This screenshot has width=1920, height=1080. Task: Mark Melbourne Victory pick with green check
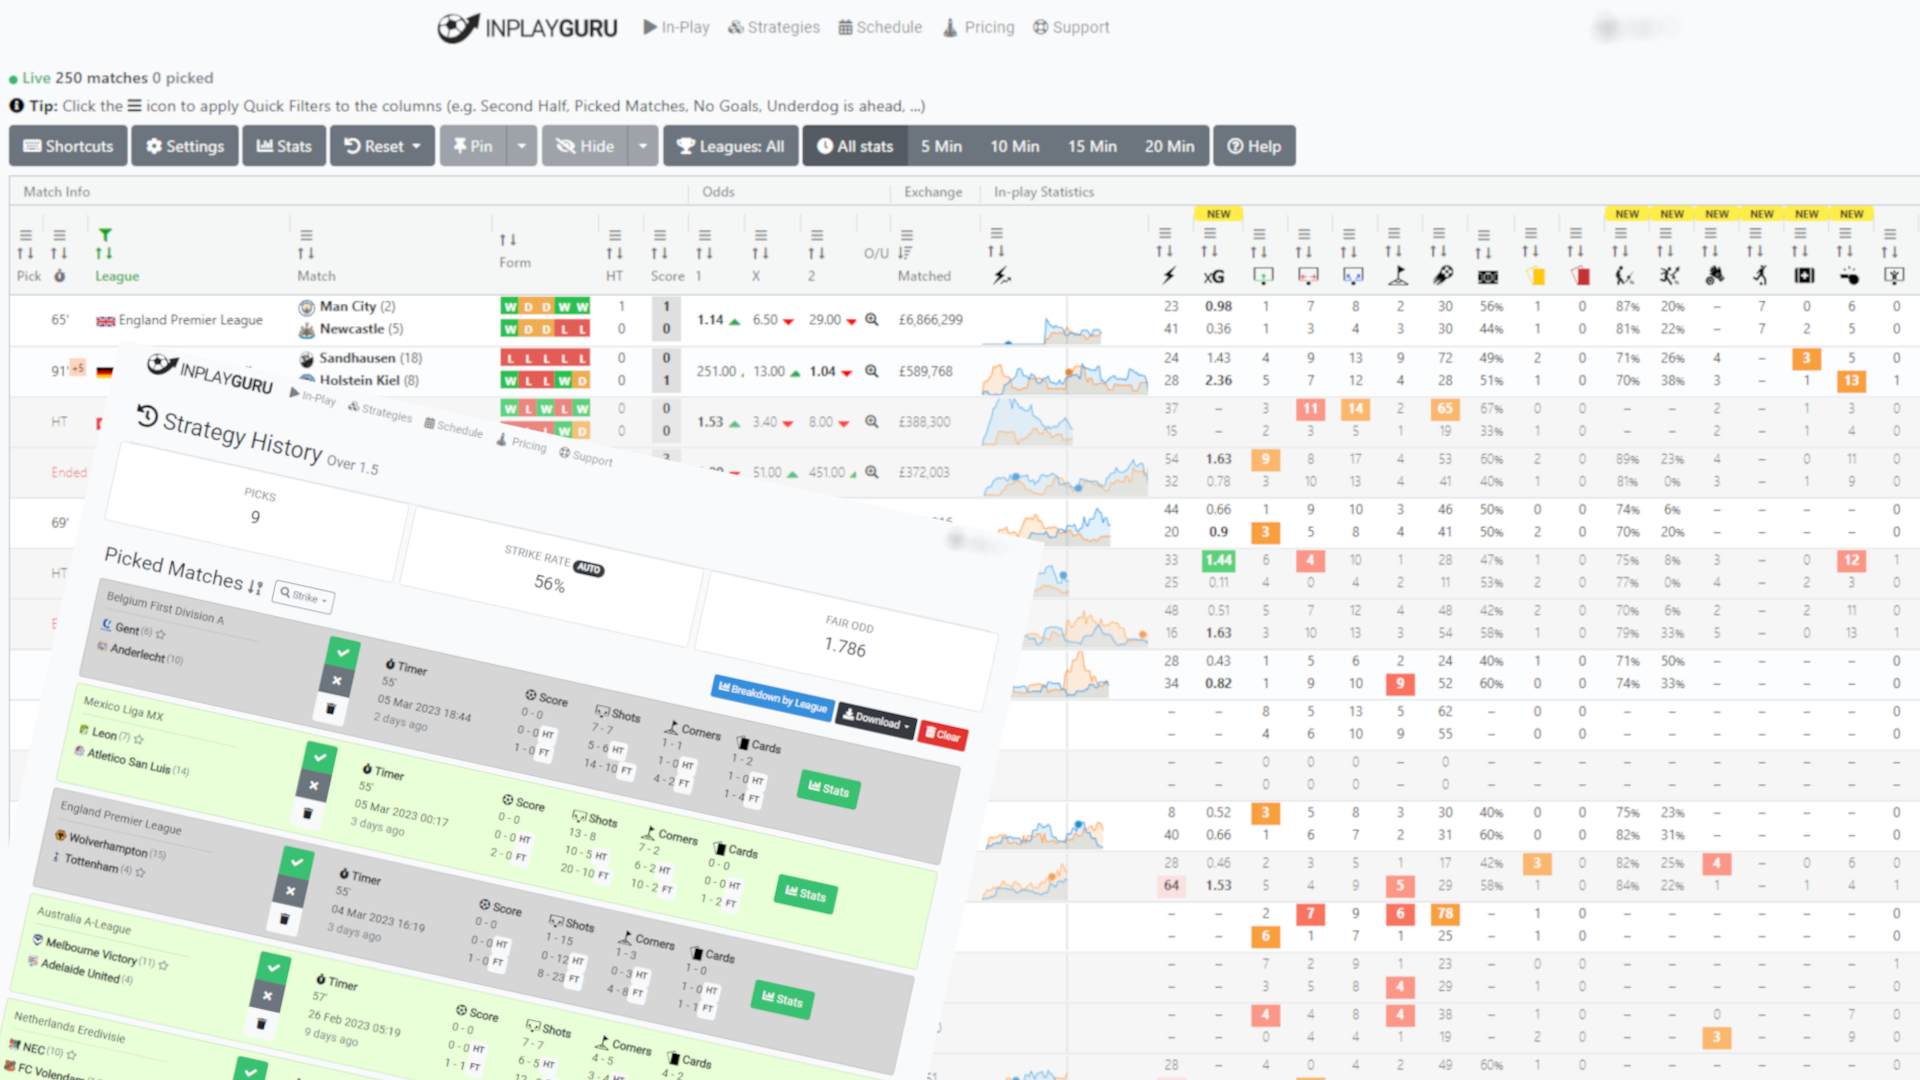point(273,967)
